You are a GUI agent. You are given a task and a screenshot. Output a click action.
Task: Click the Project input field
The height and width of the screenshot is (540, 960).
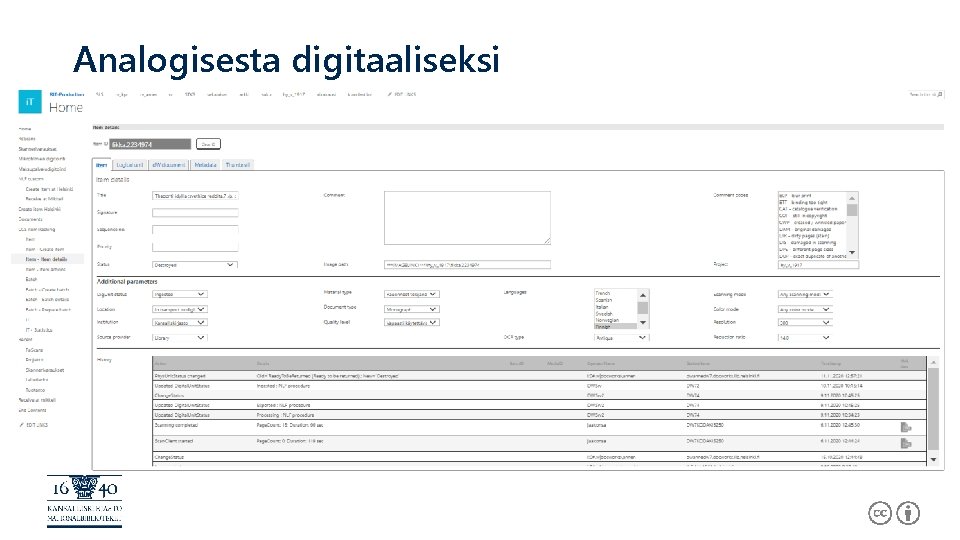(818, 264)
